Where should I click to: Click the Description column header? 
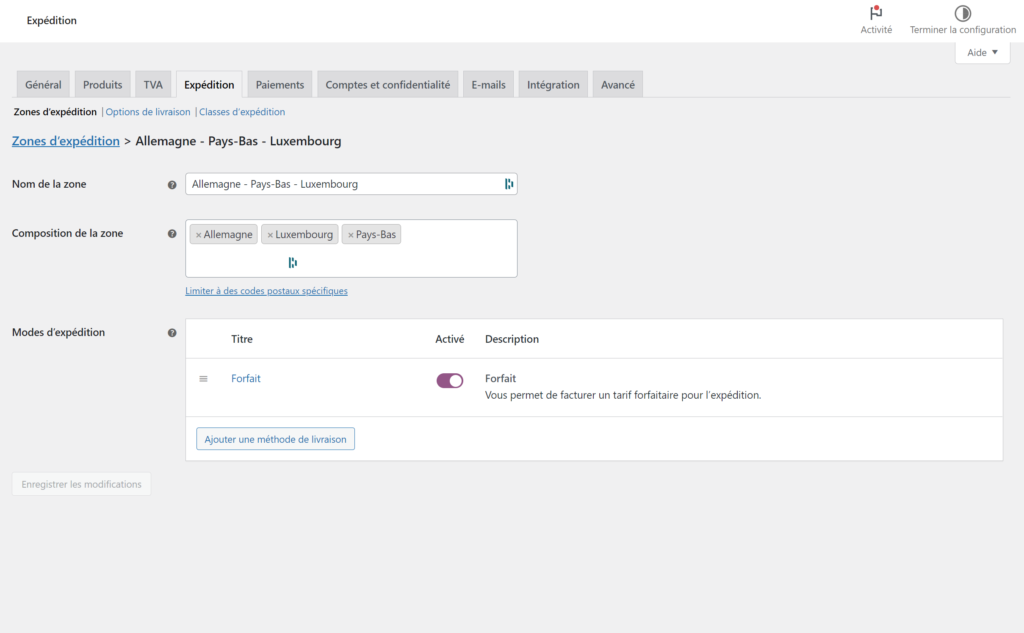point(512,339)
